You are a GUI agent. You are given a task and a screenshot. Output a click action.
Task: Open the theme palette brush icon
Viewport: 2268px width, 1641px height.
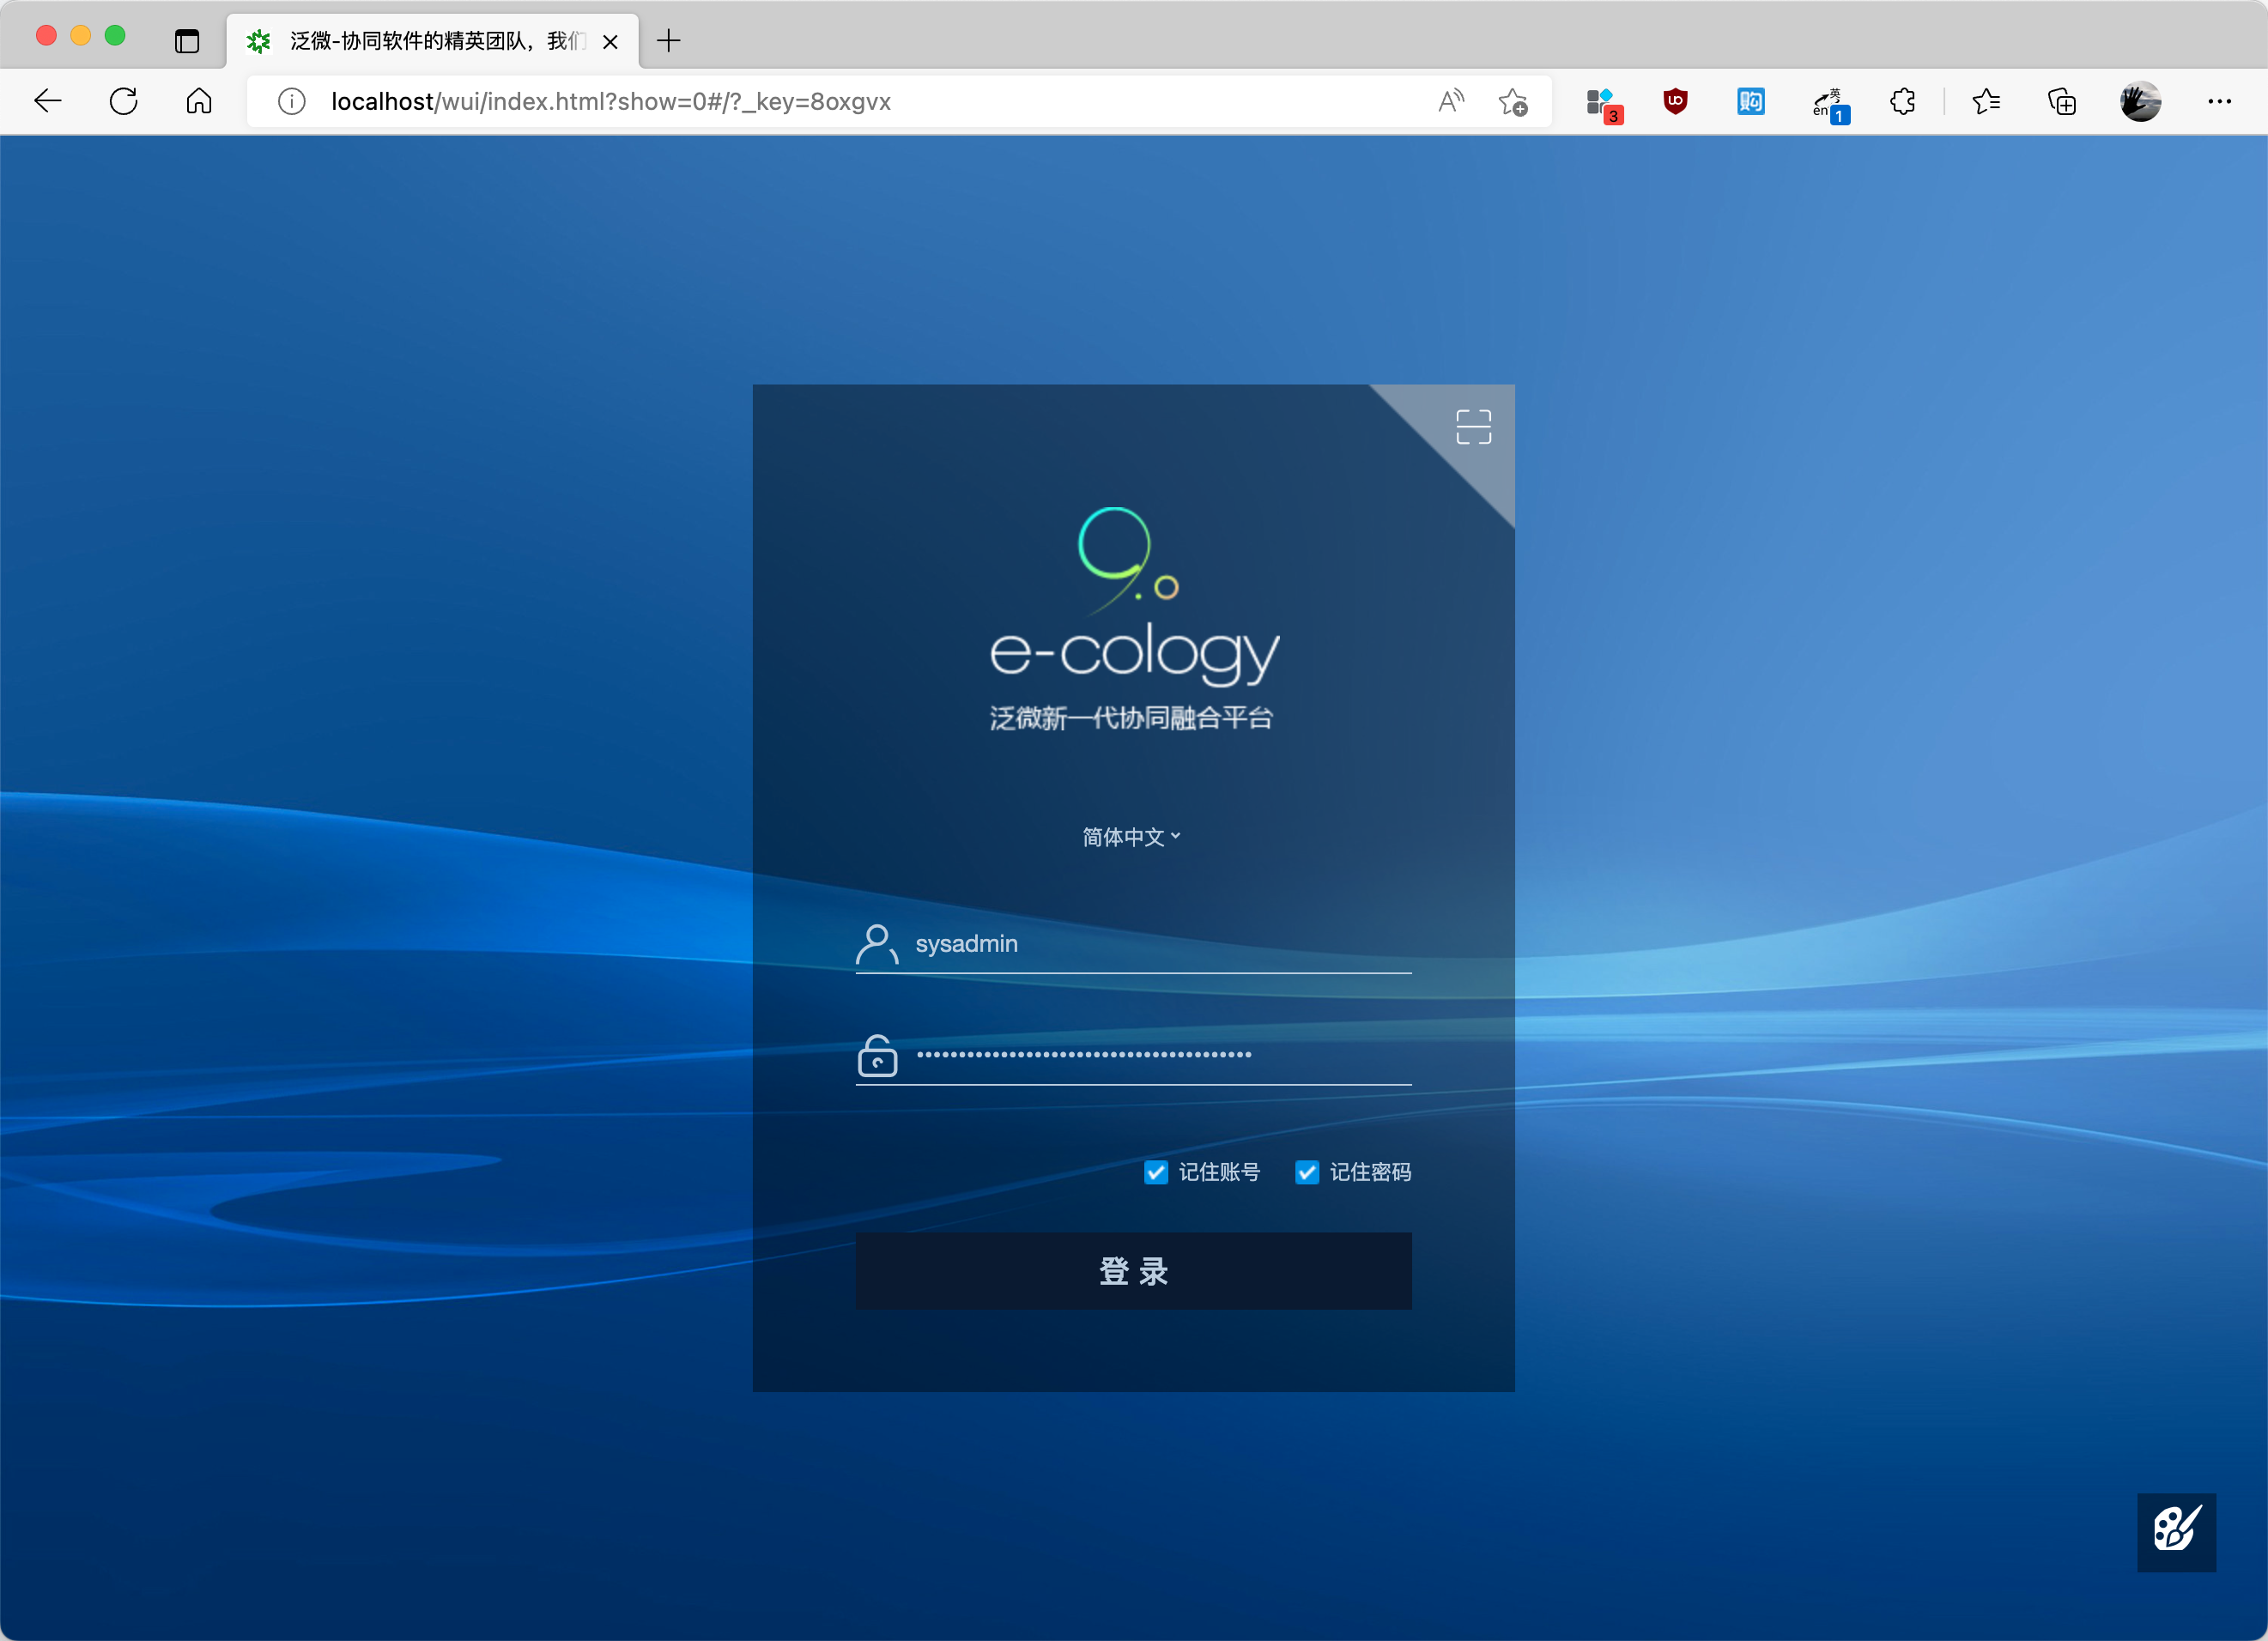[x=2176, y=1531]
